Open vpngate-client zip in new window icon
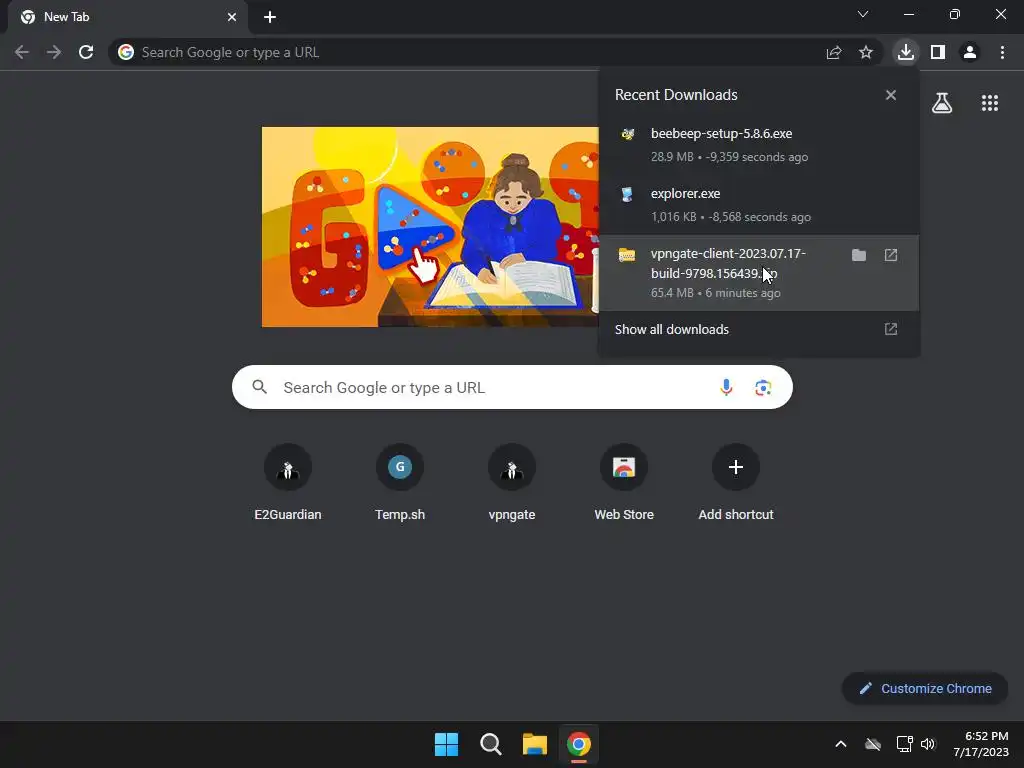This screenshot has width=1024, height=768. pos(891,255)
